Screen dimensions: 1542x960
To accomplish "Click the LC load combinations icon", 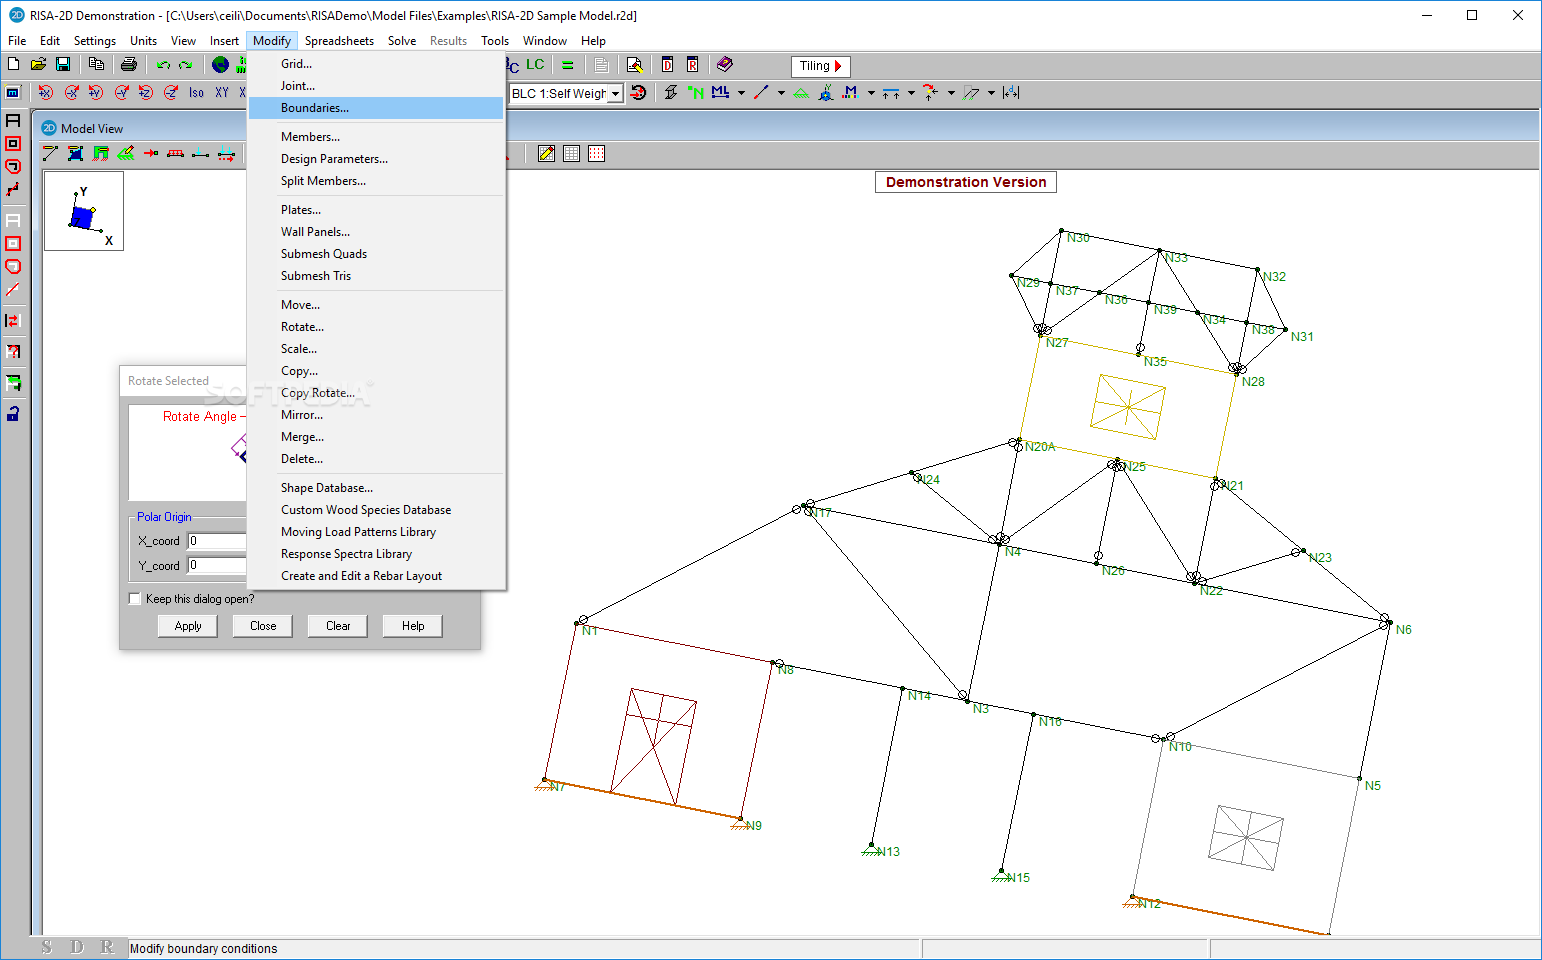I will click(x=535, y=64).
